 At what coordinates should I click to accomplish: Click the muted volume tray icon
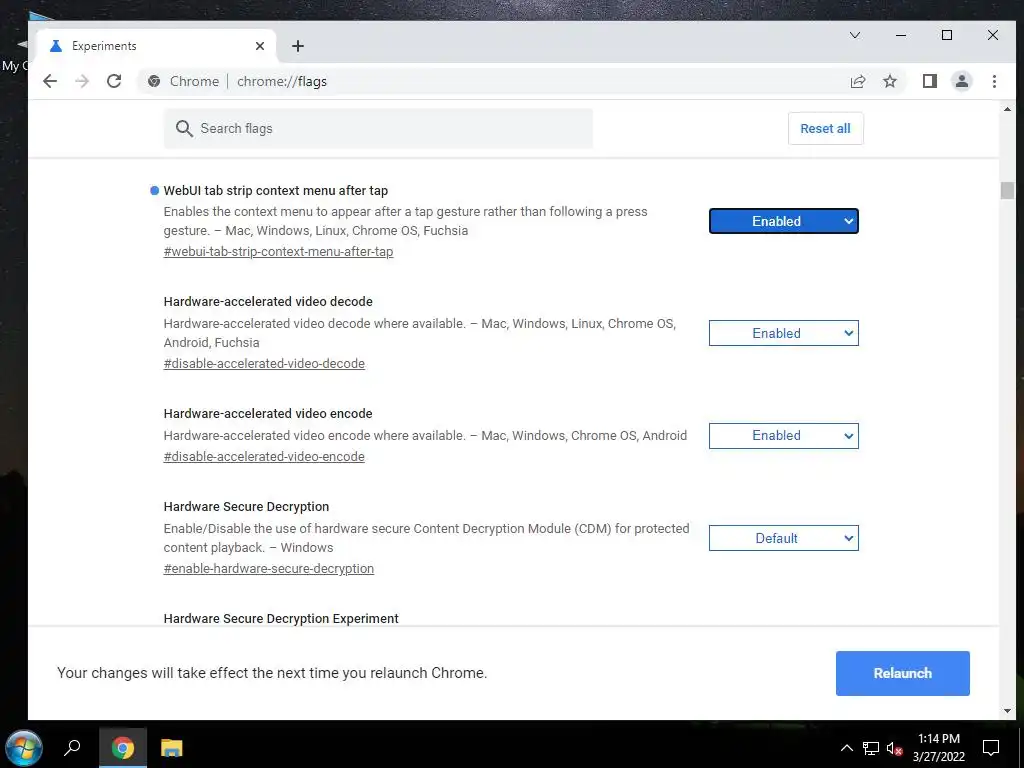pos(895,748)
